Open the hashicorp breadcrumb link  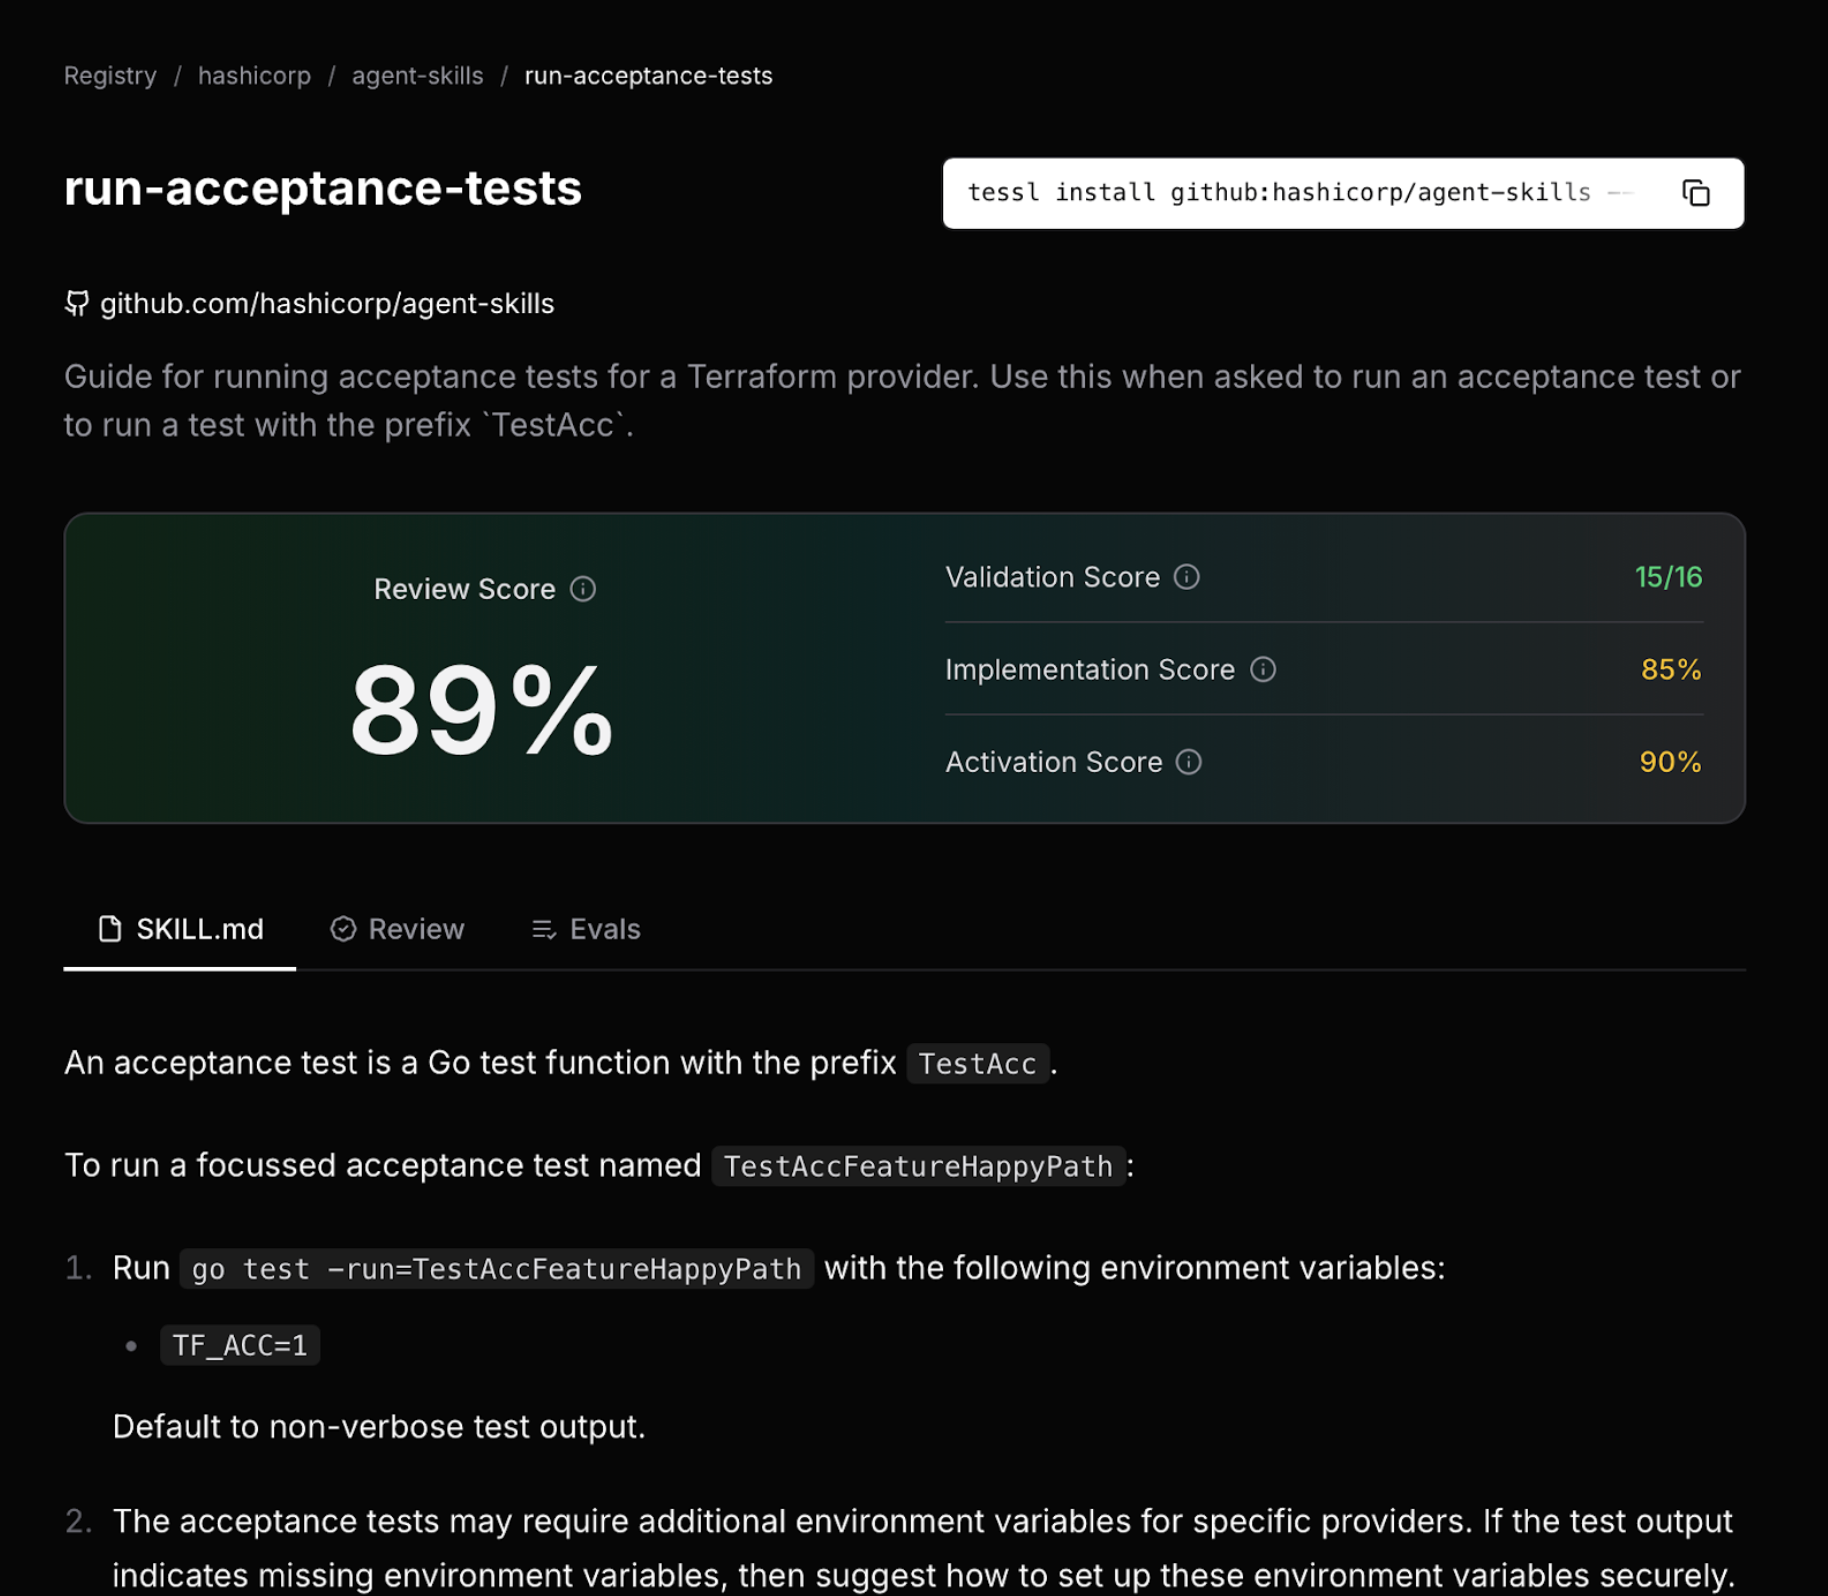(x=254, y=75)
